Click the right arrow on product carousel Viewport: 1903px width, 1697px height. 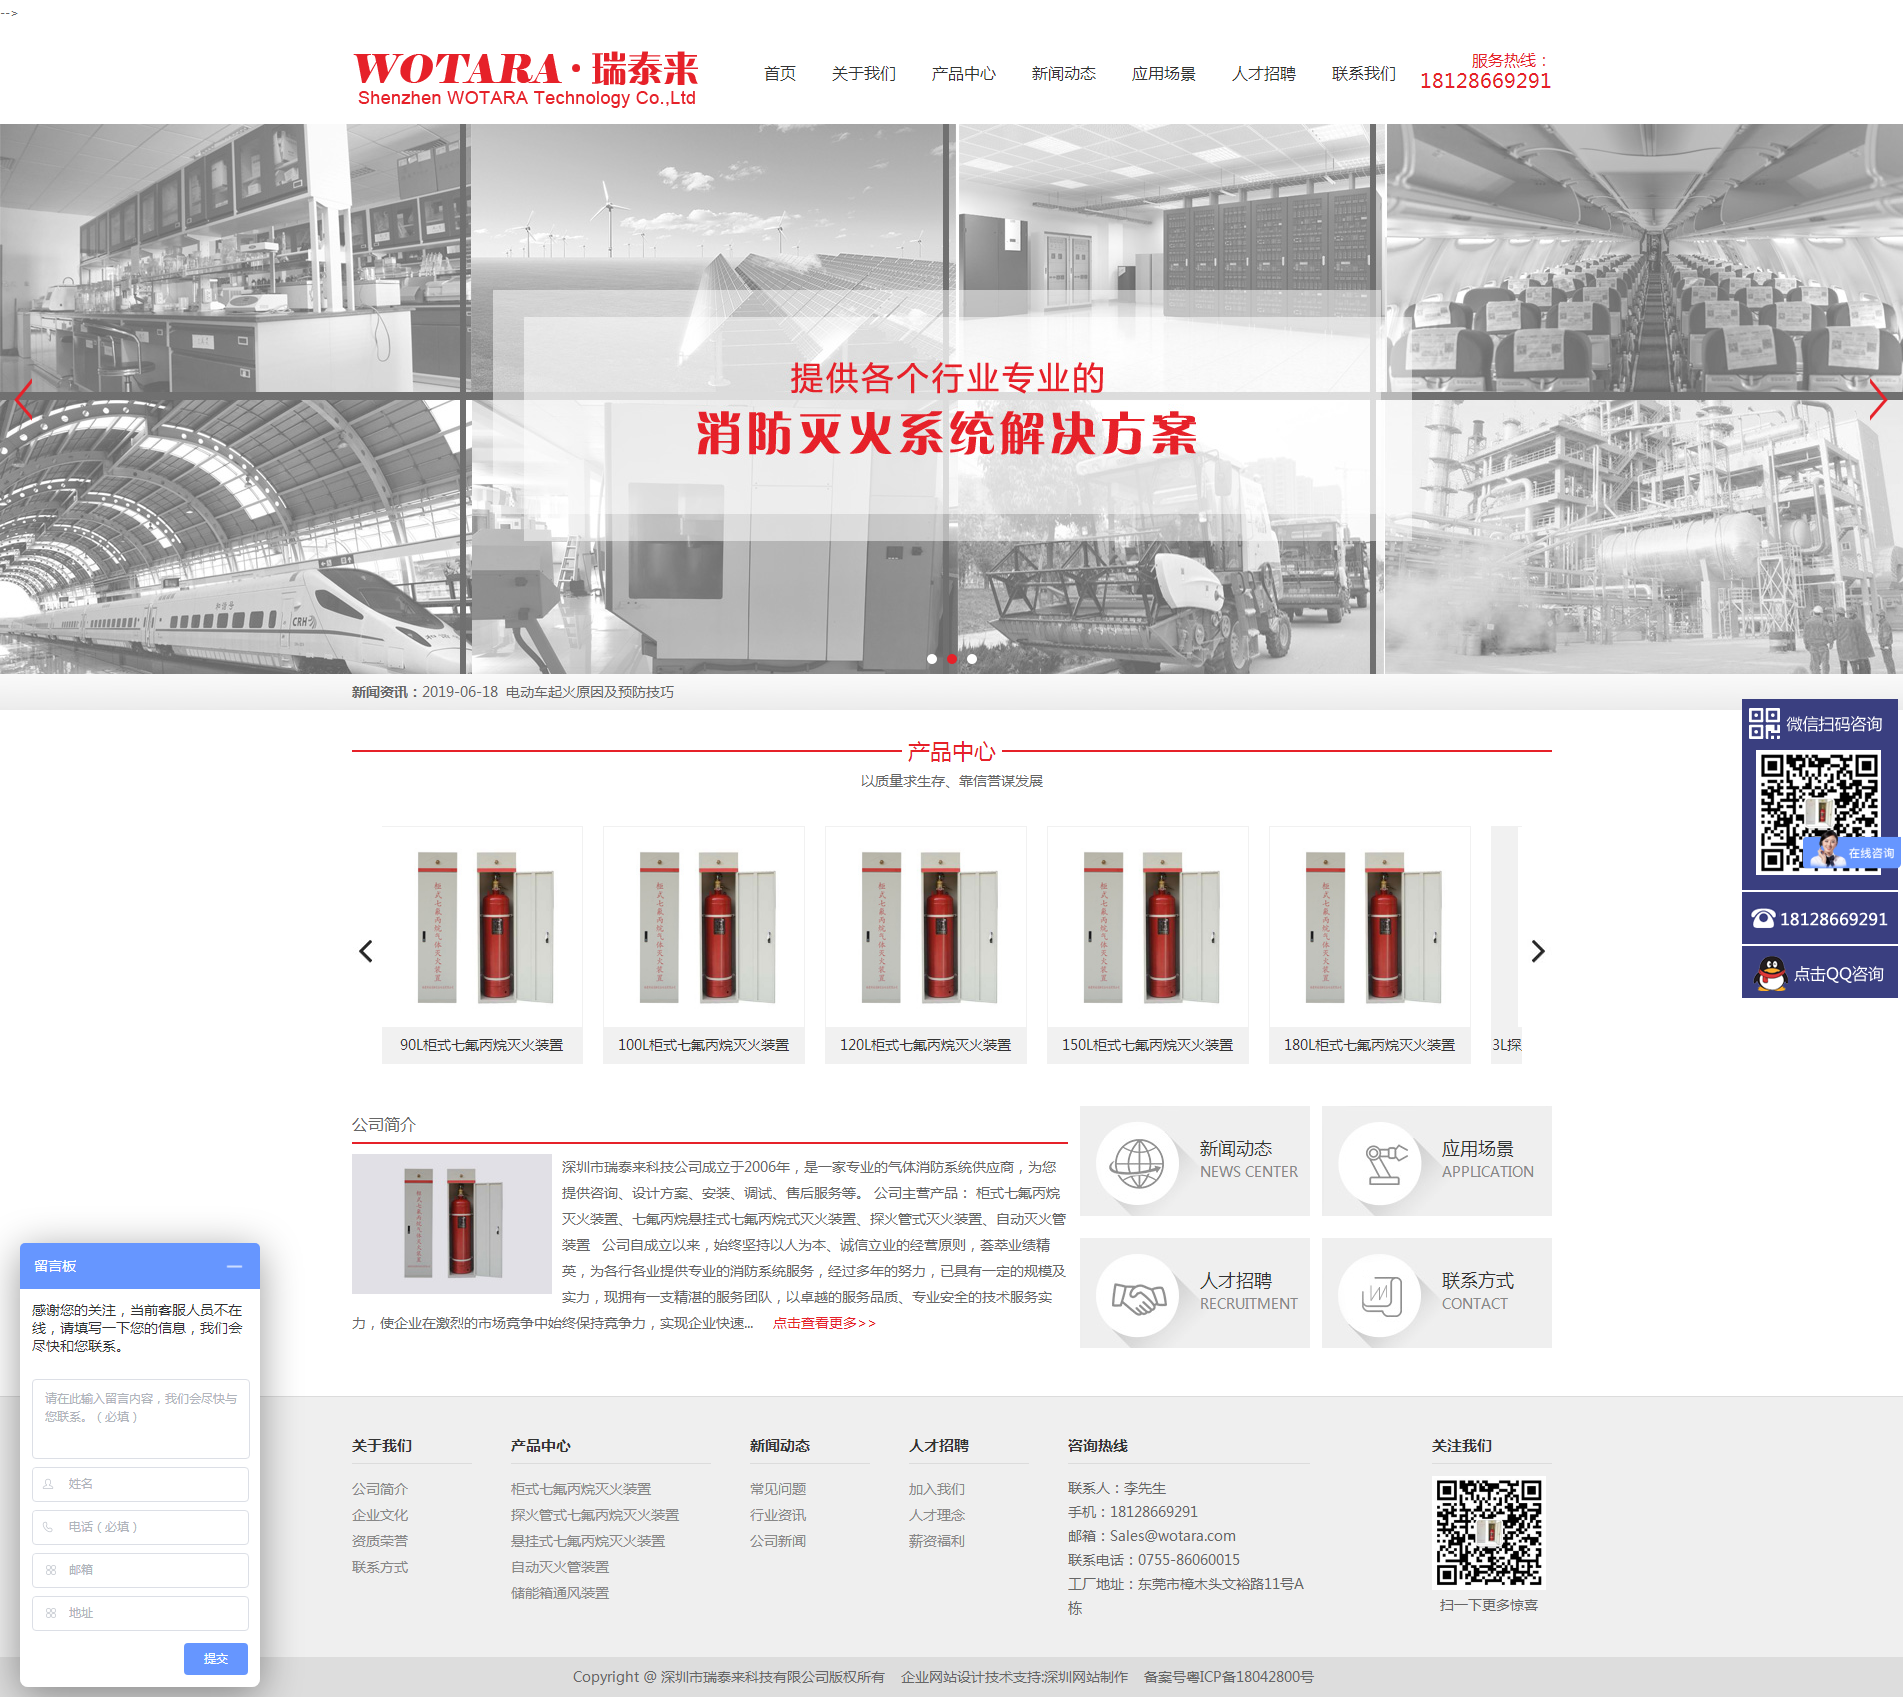coord(1537,951)
